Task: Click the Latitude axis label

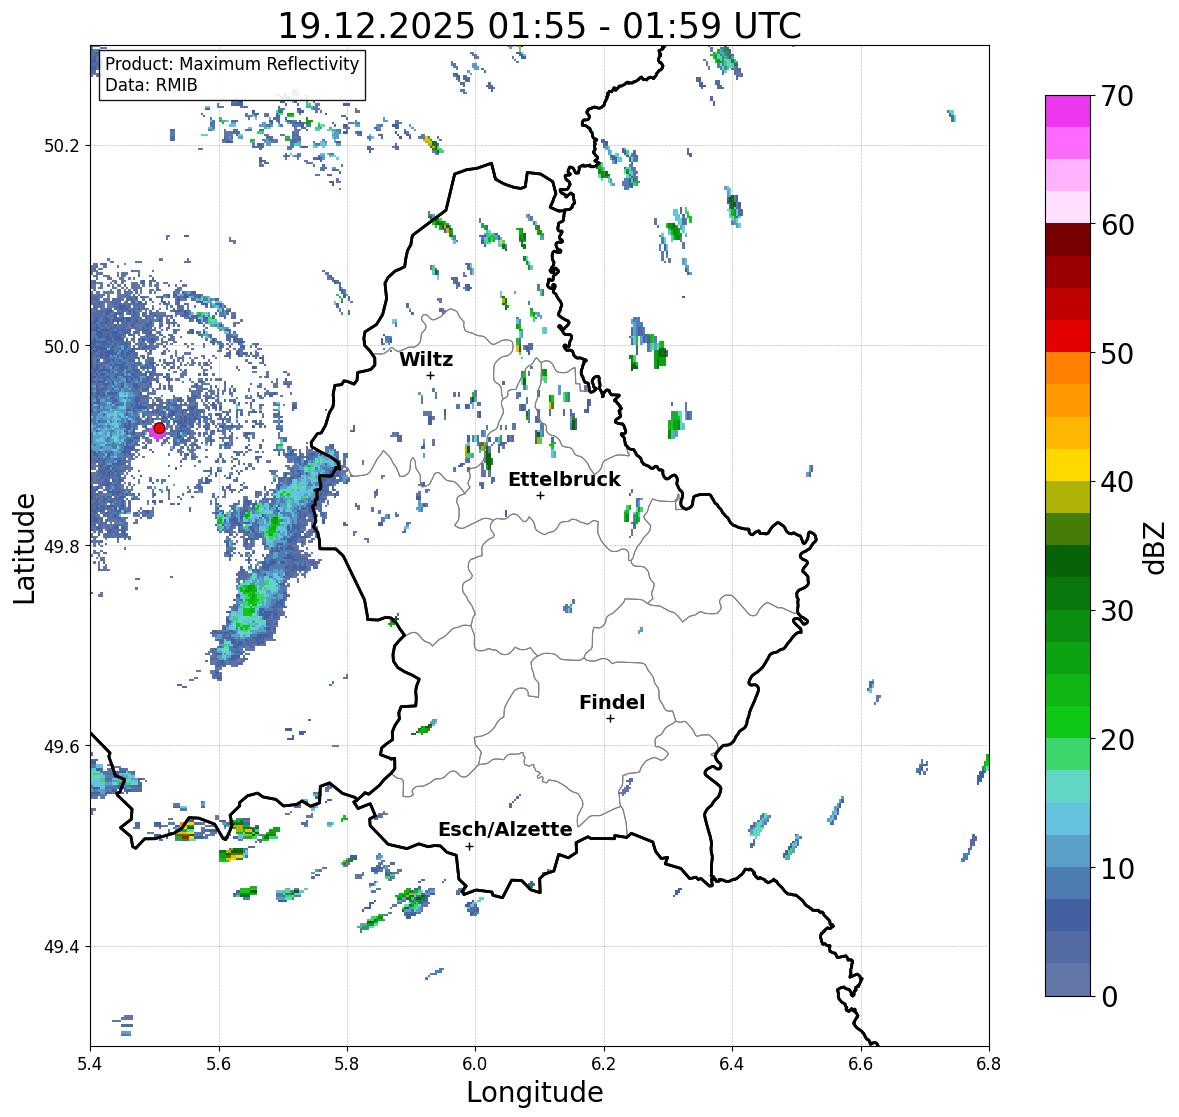Action: coord(24,548)
